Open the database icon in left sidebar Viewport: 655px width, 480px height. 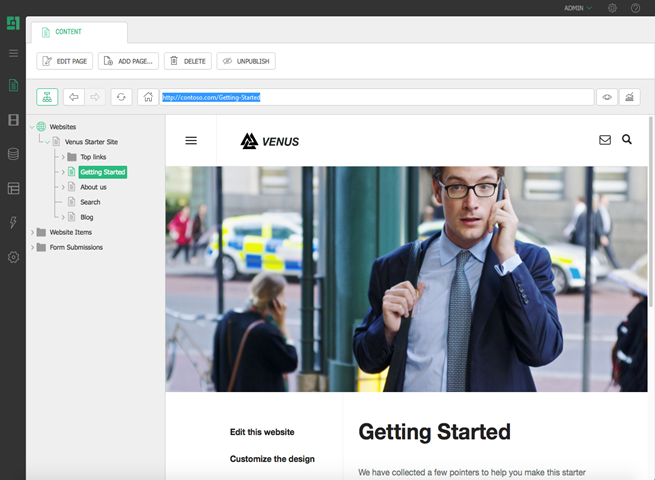click(13, 154)
